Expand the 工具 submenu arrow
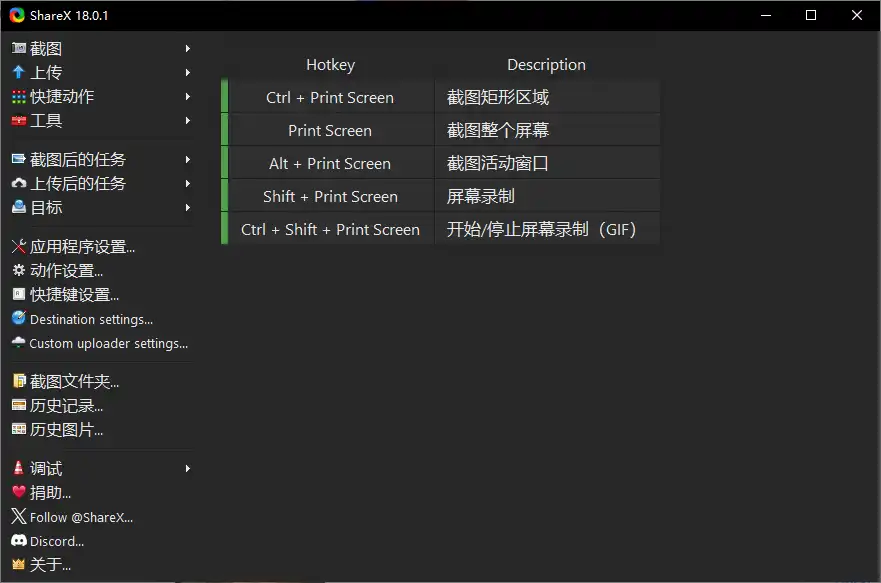The width and height of the screenshot is (881, 583). tap(188, 121)
